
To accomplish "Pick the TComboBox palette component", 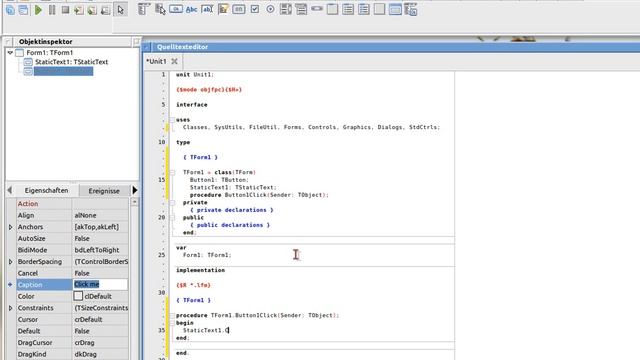I will [x=301, y=9].
